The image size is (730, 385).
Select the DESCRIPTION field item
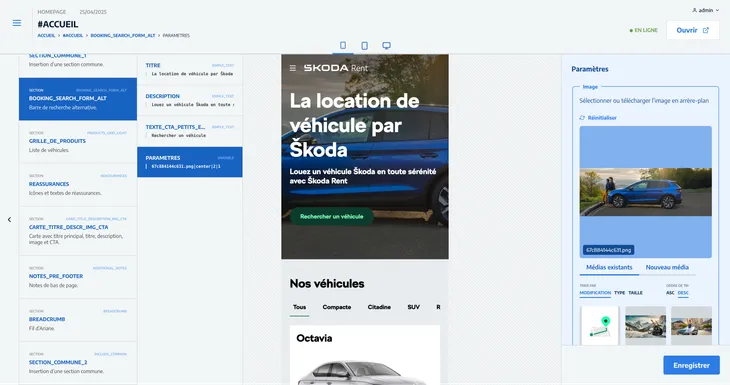[x=190, y=100]
